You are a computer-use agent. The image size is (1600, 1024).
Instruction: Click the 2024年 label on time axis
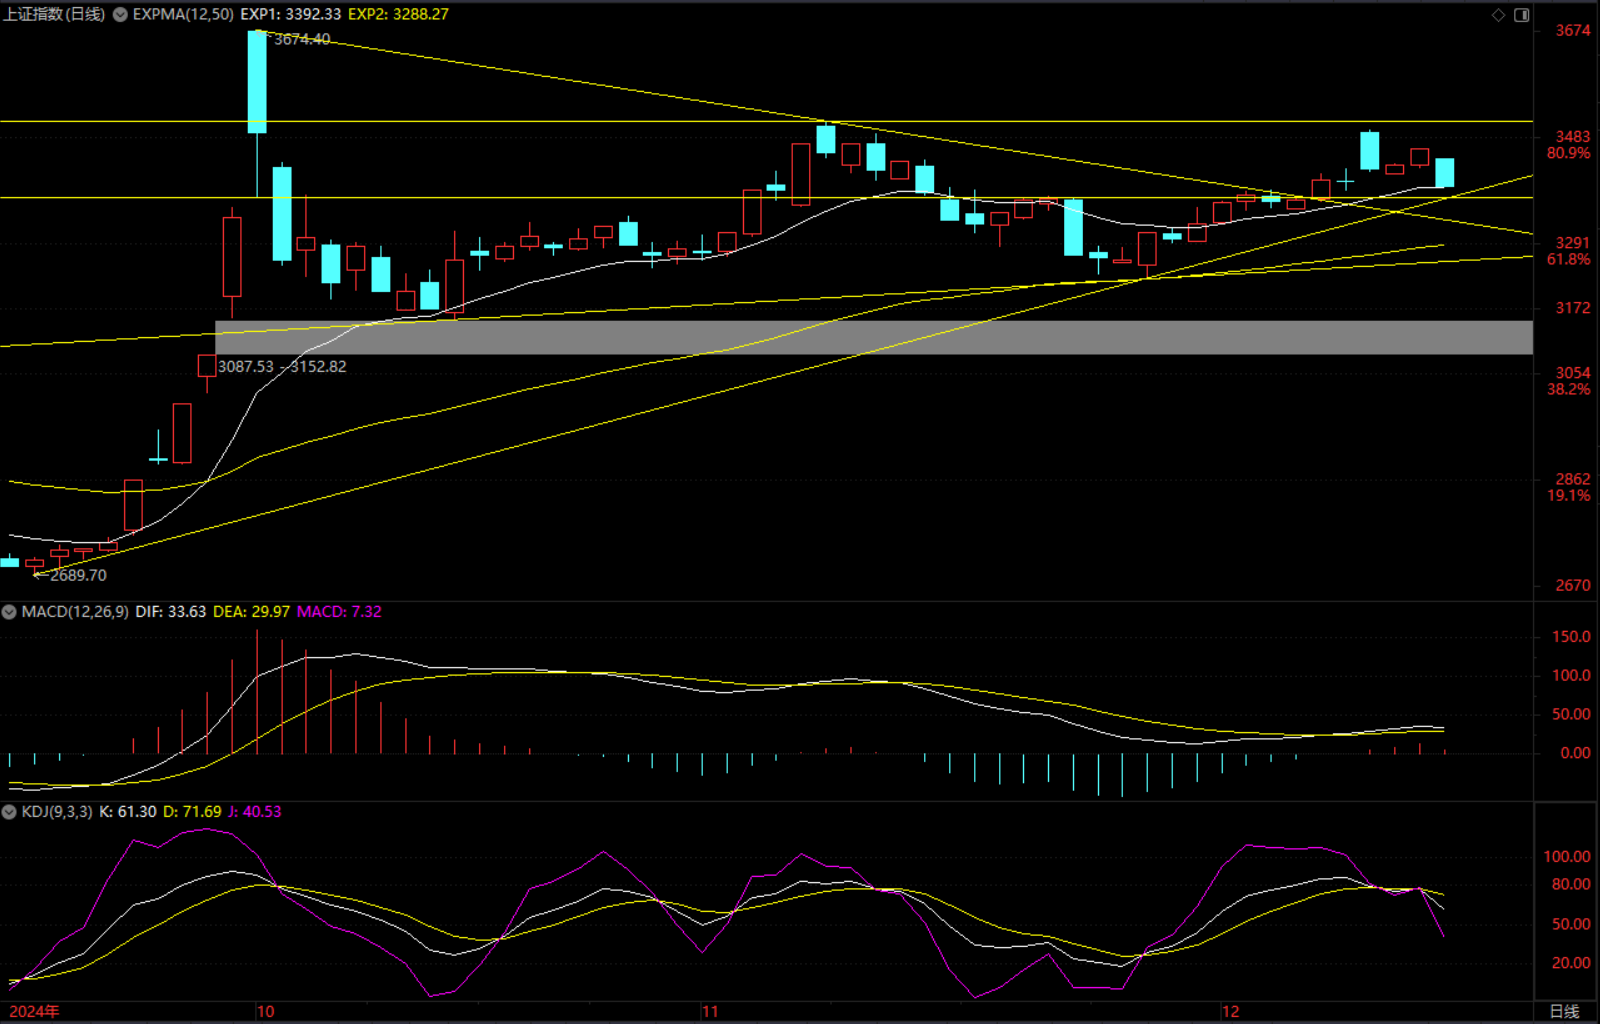point(34,1011)
